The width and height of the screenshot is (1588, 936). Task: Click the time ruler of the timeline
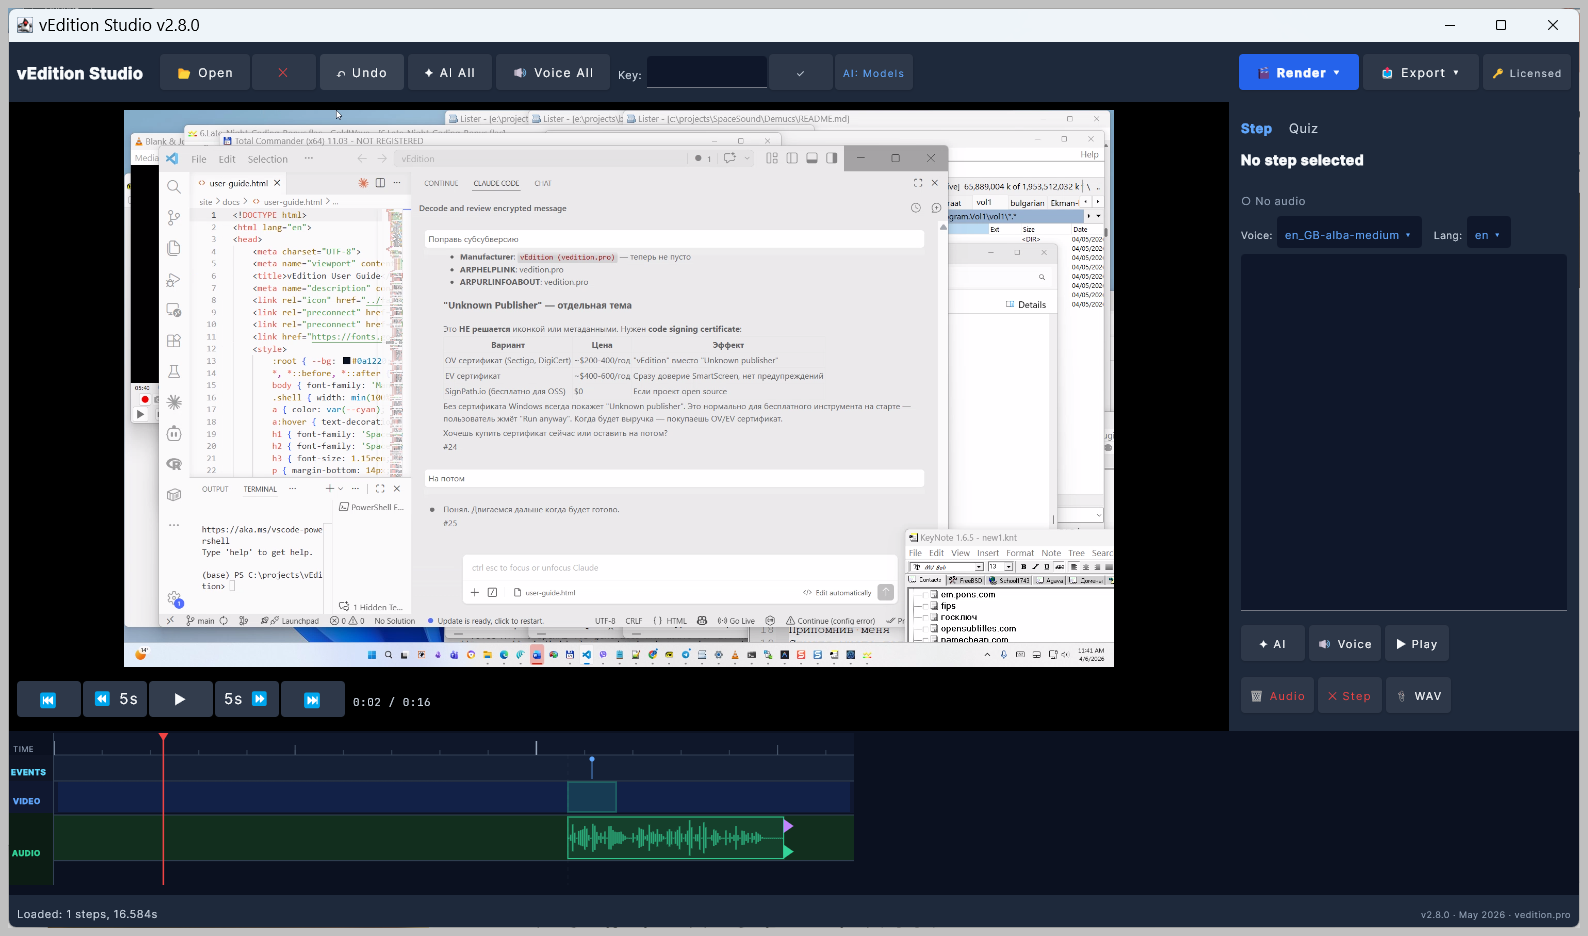(x=453, y=746)
